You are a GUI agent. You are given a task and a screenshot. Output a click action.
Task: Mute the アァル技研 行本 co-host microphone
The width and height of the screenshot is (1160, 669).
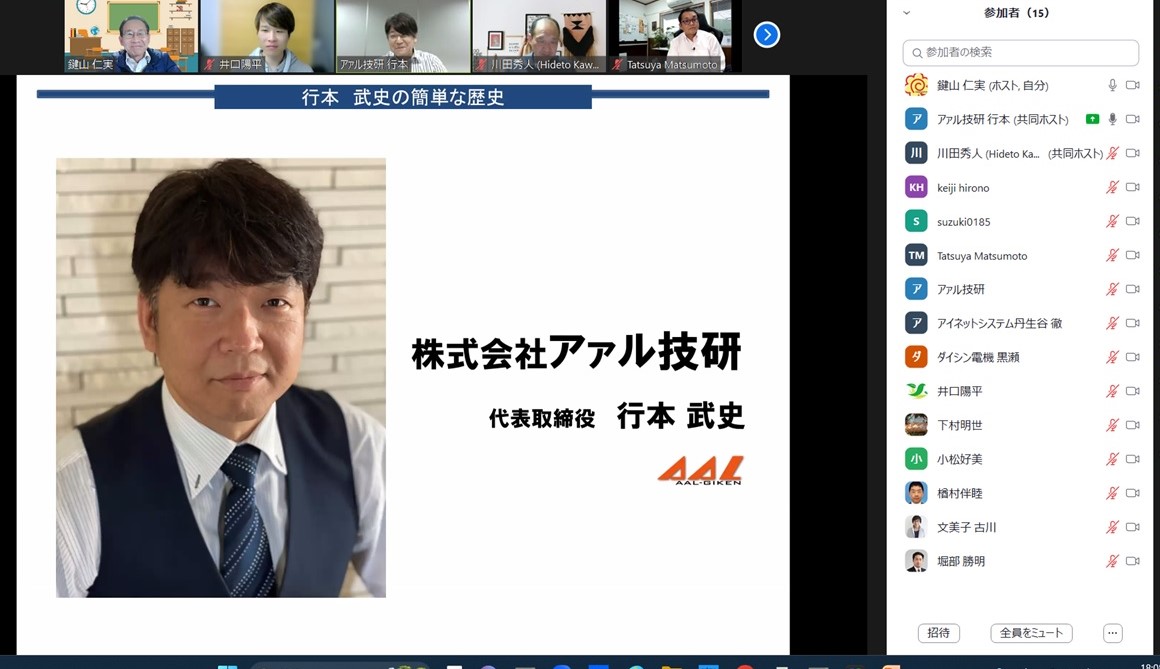click(1112, 119)
